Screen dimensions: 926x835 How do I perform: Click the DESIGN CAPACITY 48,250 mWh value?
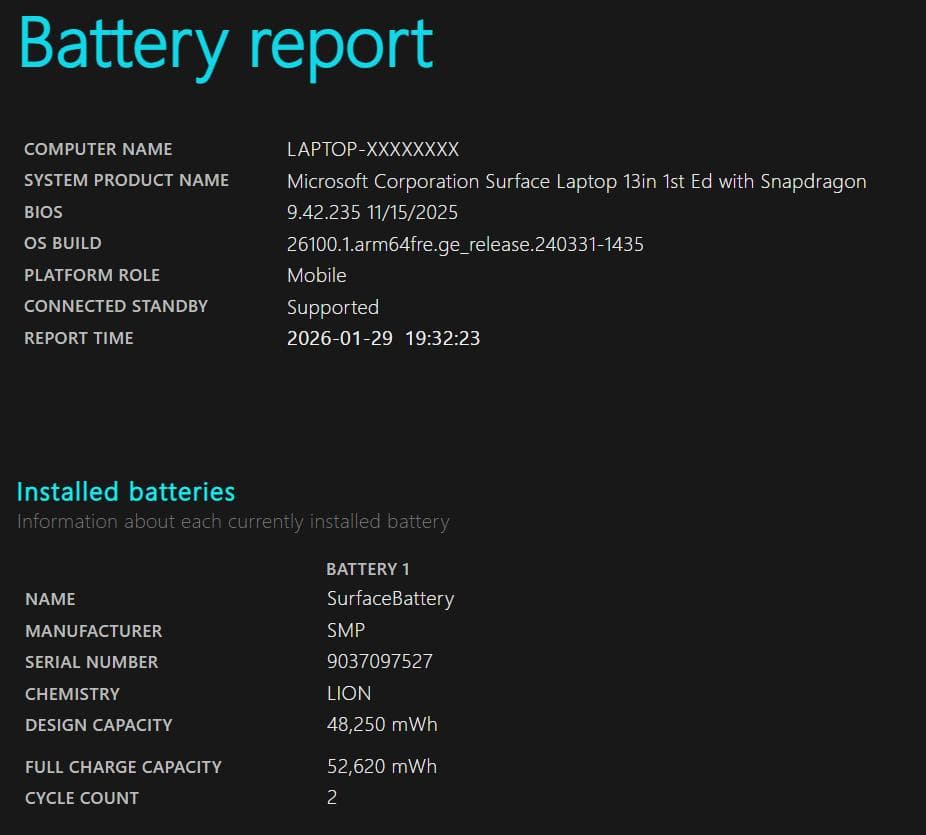[x=381, y=724]
